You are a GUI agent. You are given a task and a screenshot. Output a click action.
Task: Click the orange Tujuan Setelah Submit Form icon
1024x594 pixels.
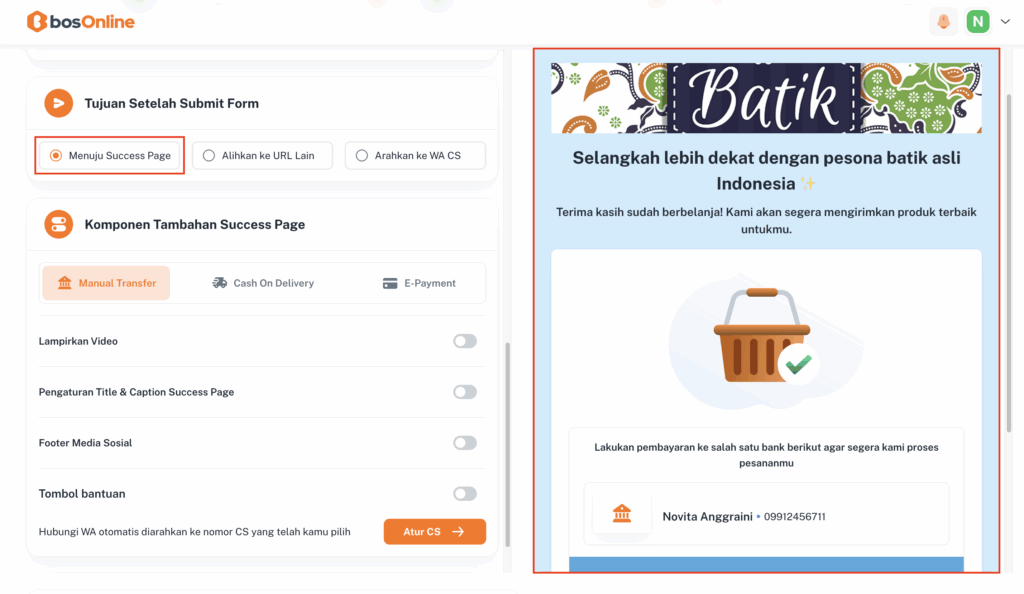click(x=59, y=103)
